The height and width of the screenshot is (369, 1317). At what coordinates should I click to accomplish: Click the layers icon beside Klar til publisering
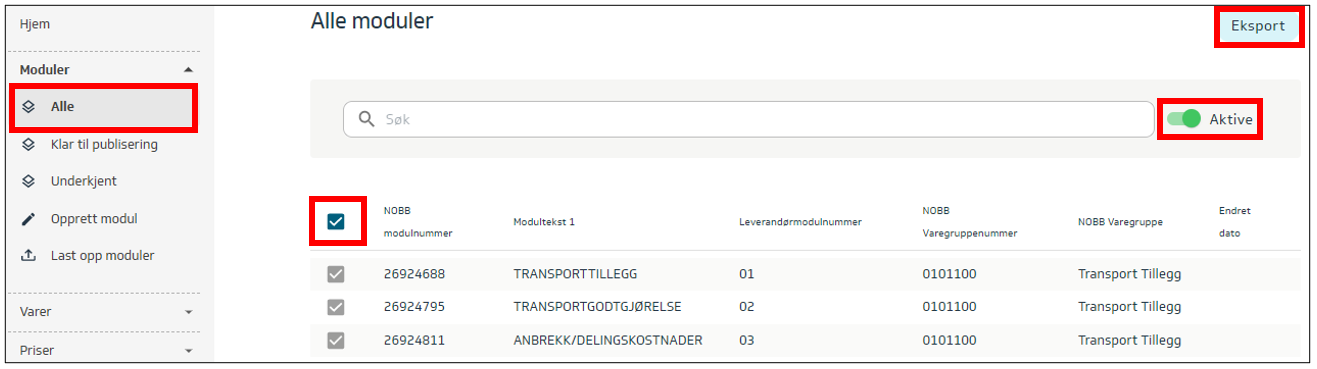tap(29, 144)
